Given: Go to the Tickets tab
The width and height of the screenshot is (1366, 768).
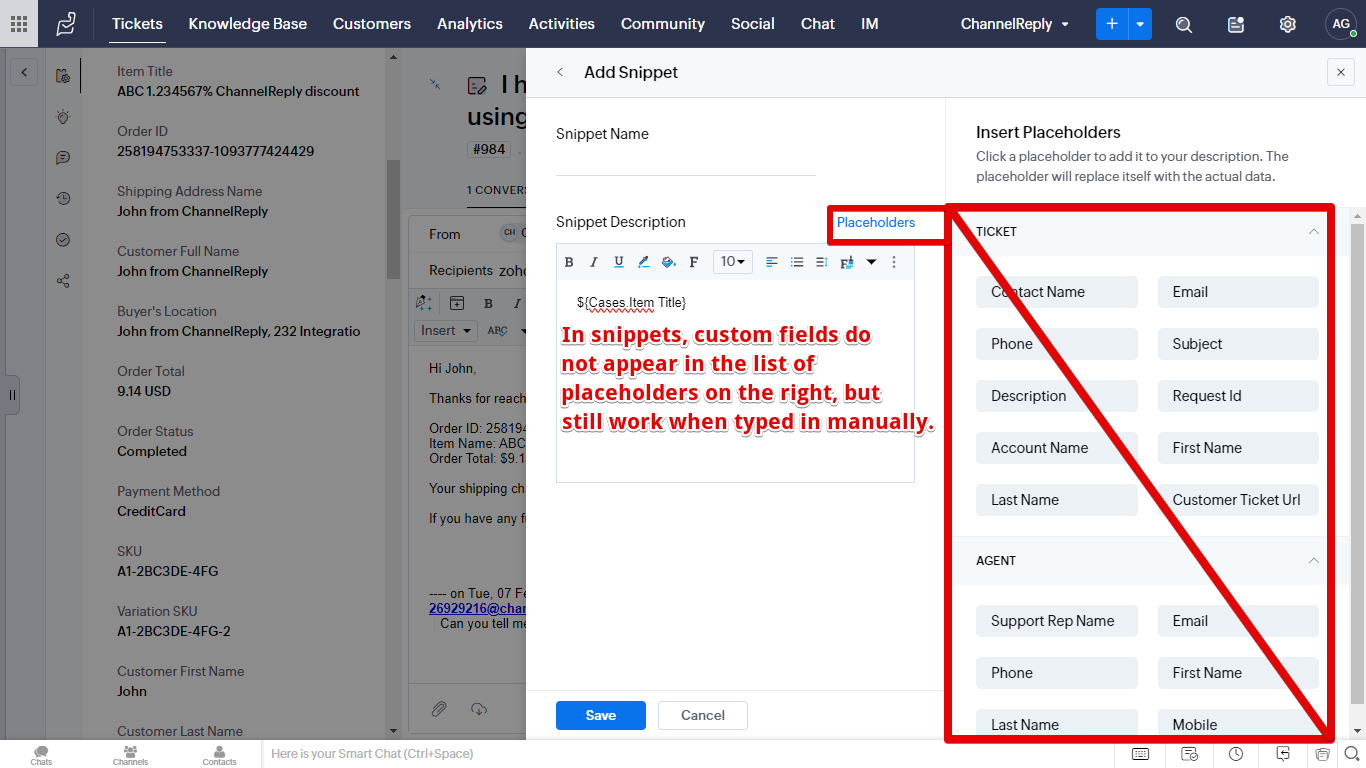Looking at the screenshot, I should click(x=137, y=24).
